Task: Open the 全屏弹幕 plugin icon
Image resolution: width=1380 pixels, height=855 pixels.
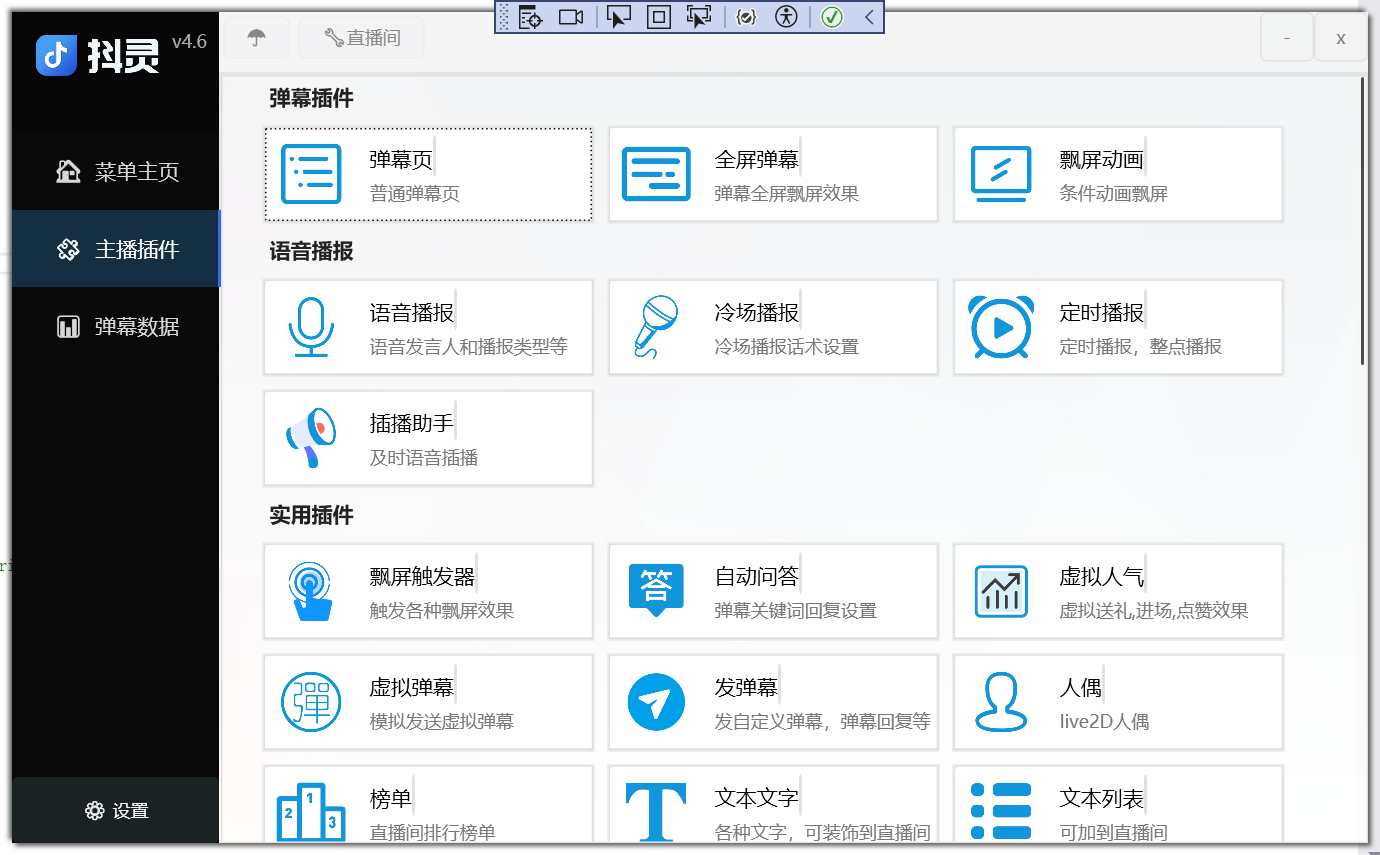Action: [x=656, y=174]
